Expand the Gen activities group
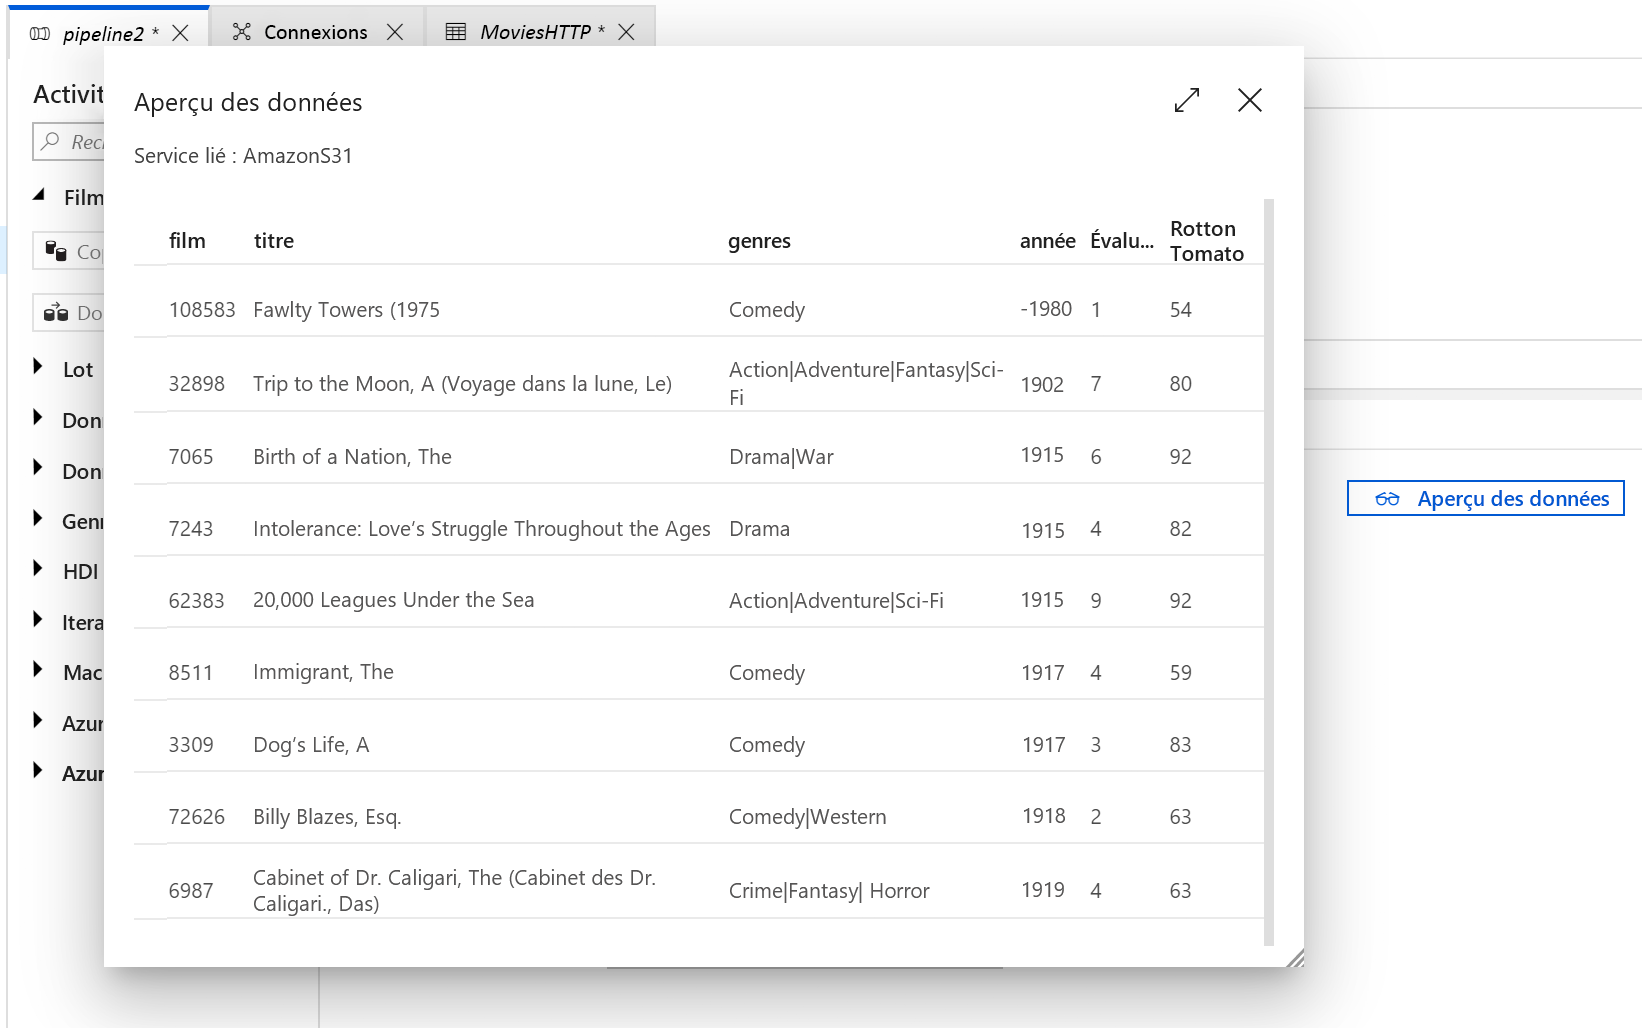The image size is (1642, 1028). click(38, 519)
